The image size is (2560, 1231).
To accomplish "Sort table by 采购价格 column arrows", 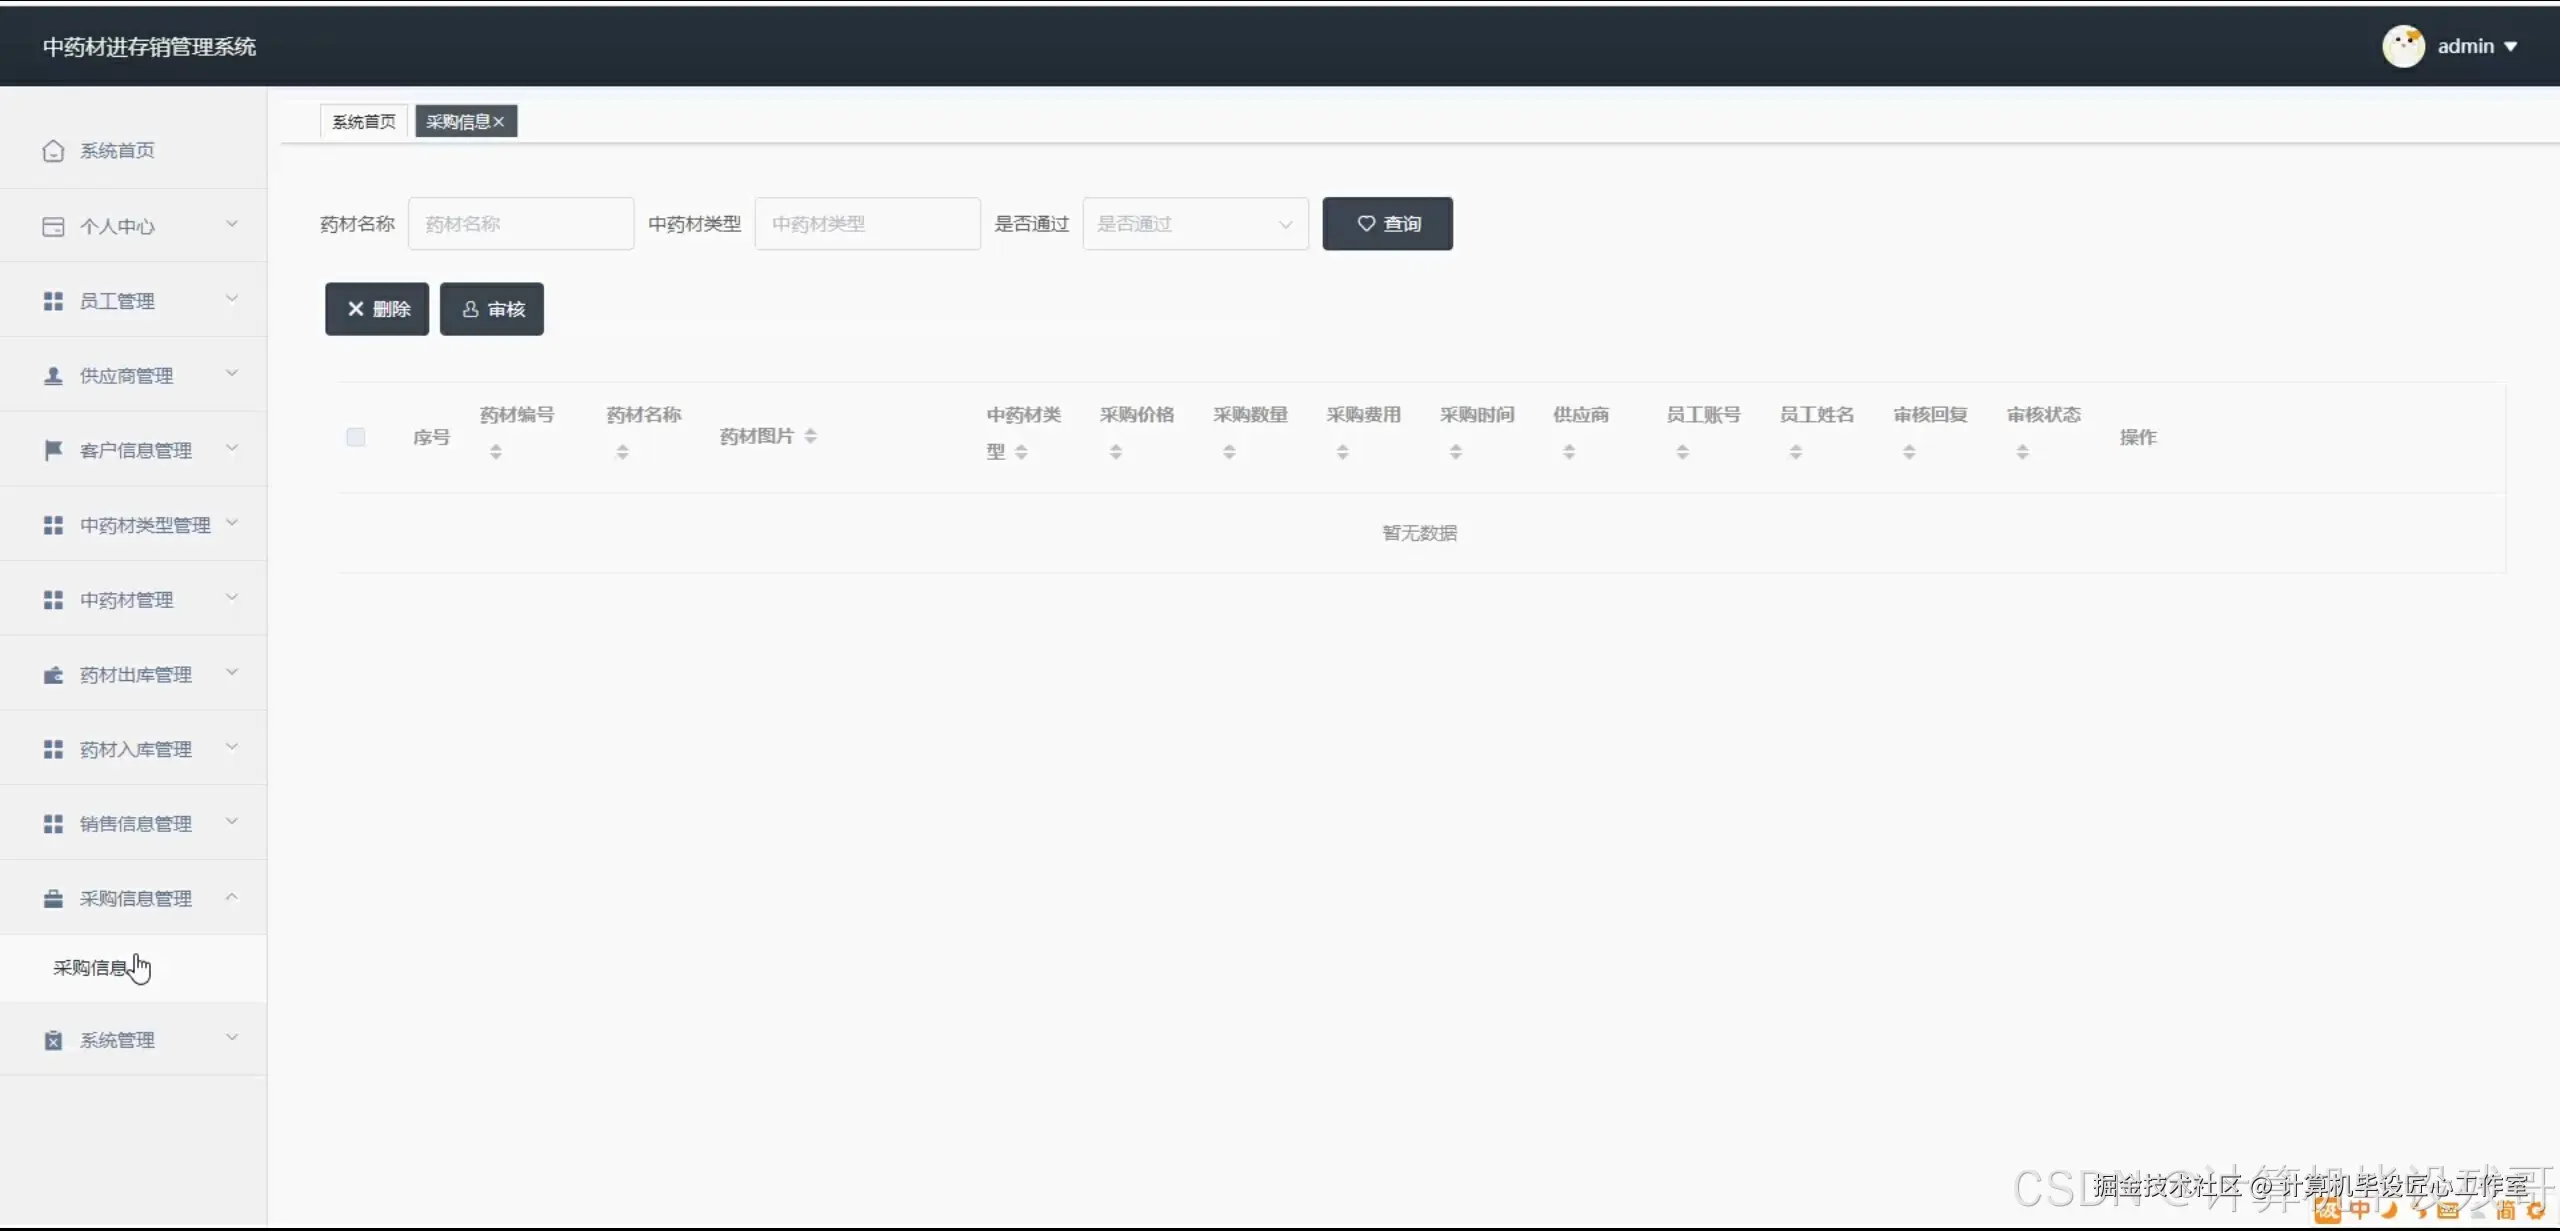I will [1116, 452].
